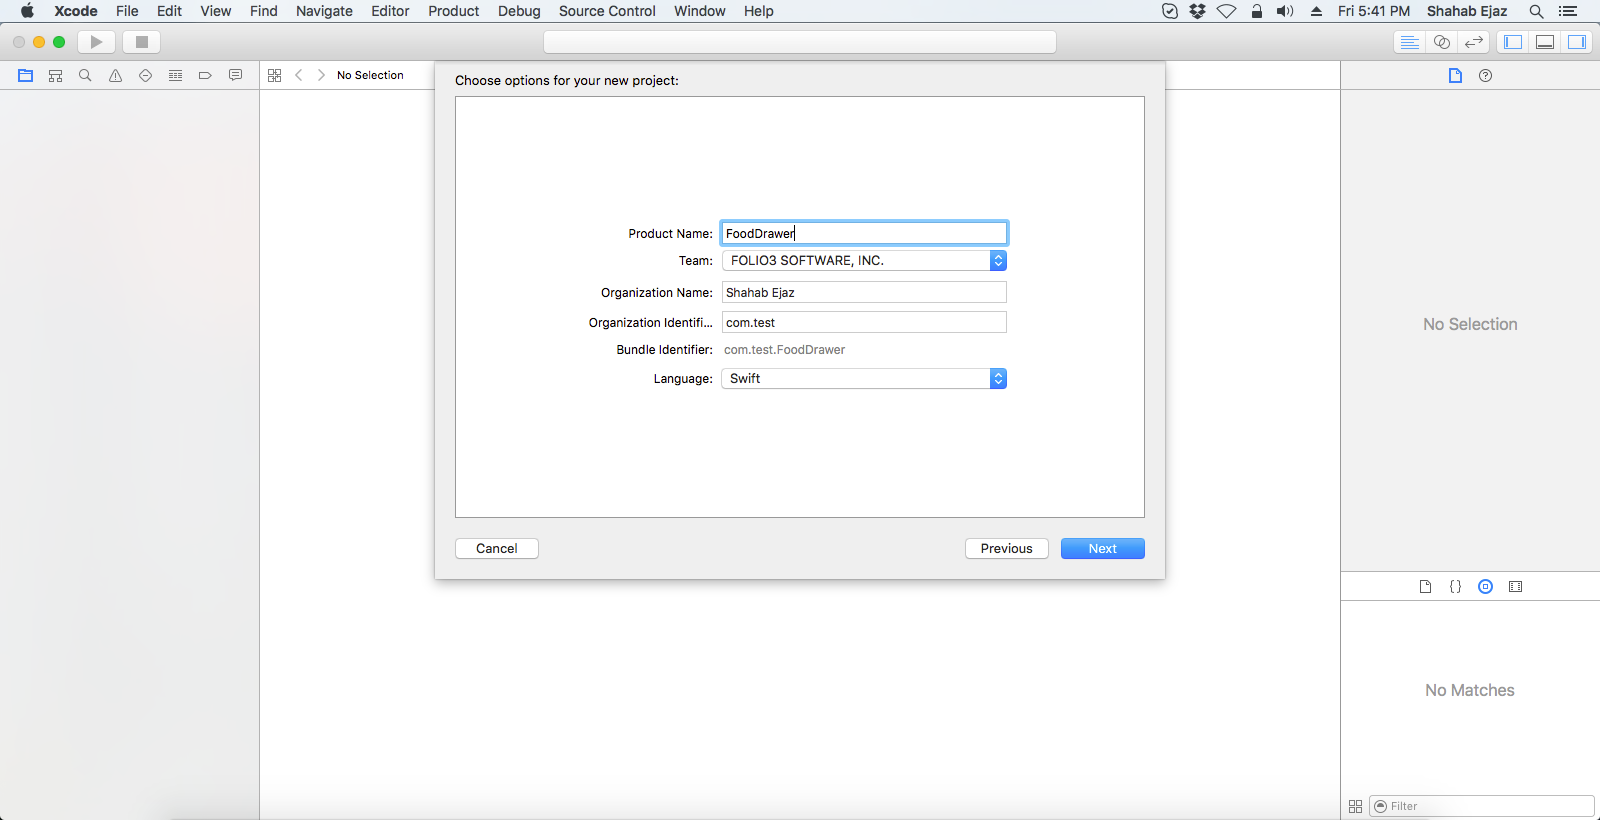
Task: Open the Report navigator speech icon
Action: point(235,75)
